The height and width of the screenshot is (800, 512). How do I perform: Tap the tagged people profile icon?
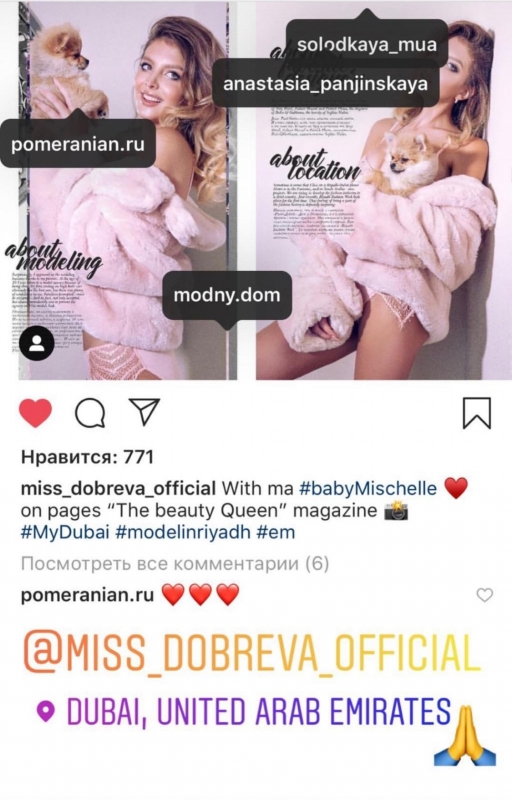(37, 343)
